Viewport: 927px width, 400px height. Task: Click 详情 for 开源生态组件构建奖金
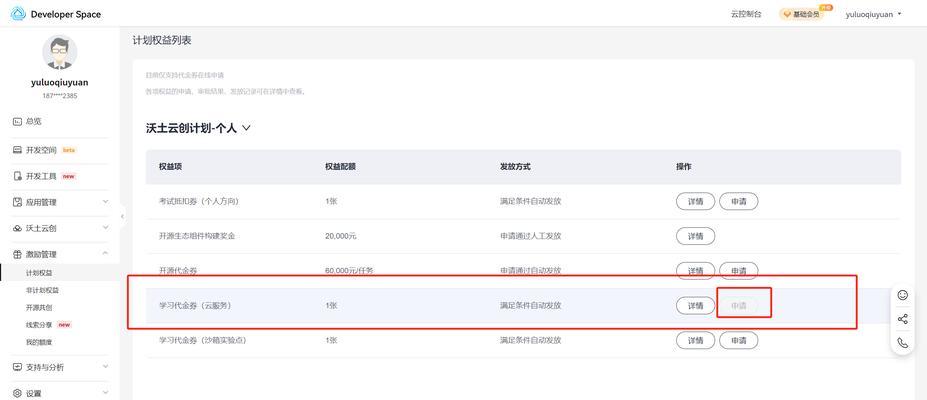(x=696, y=236)
